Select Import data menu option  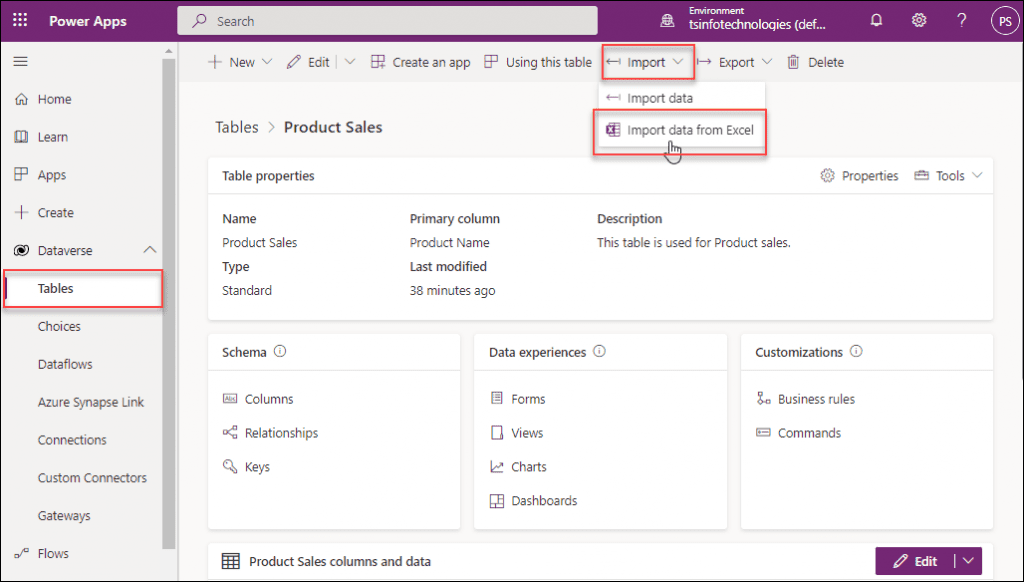coord(682,98)
